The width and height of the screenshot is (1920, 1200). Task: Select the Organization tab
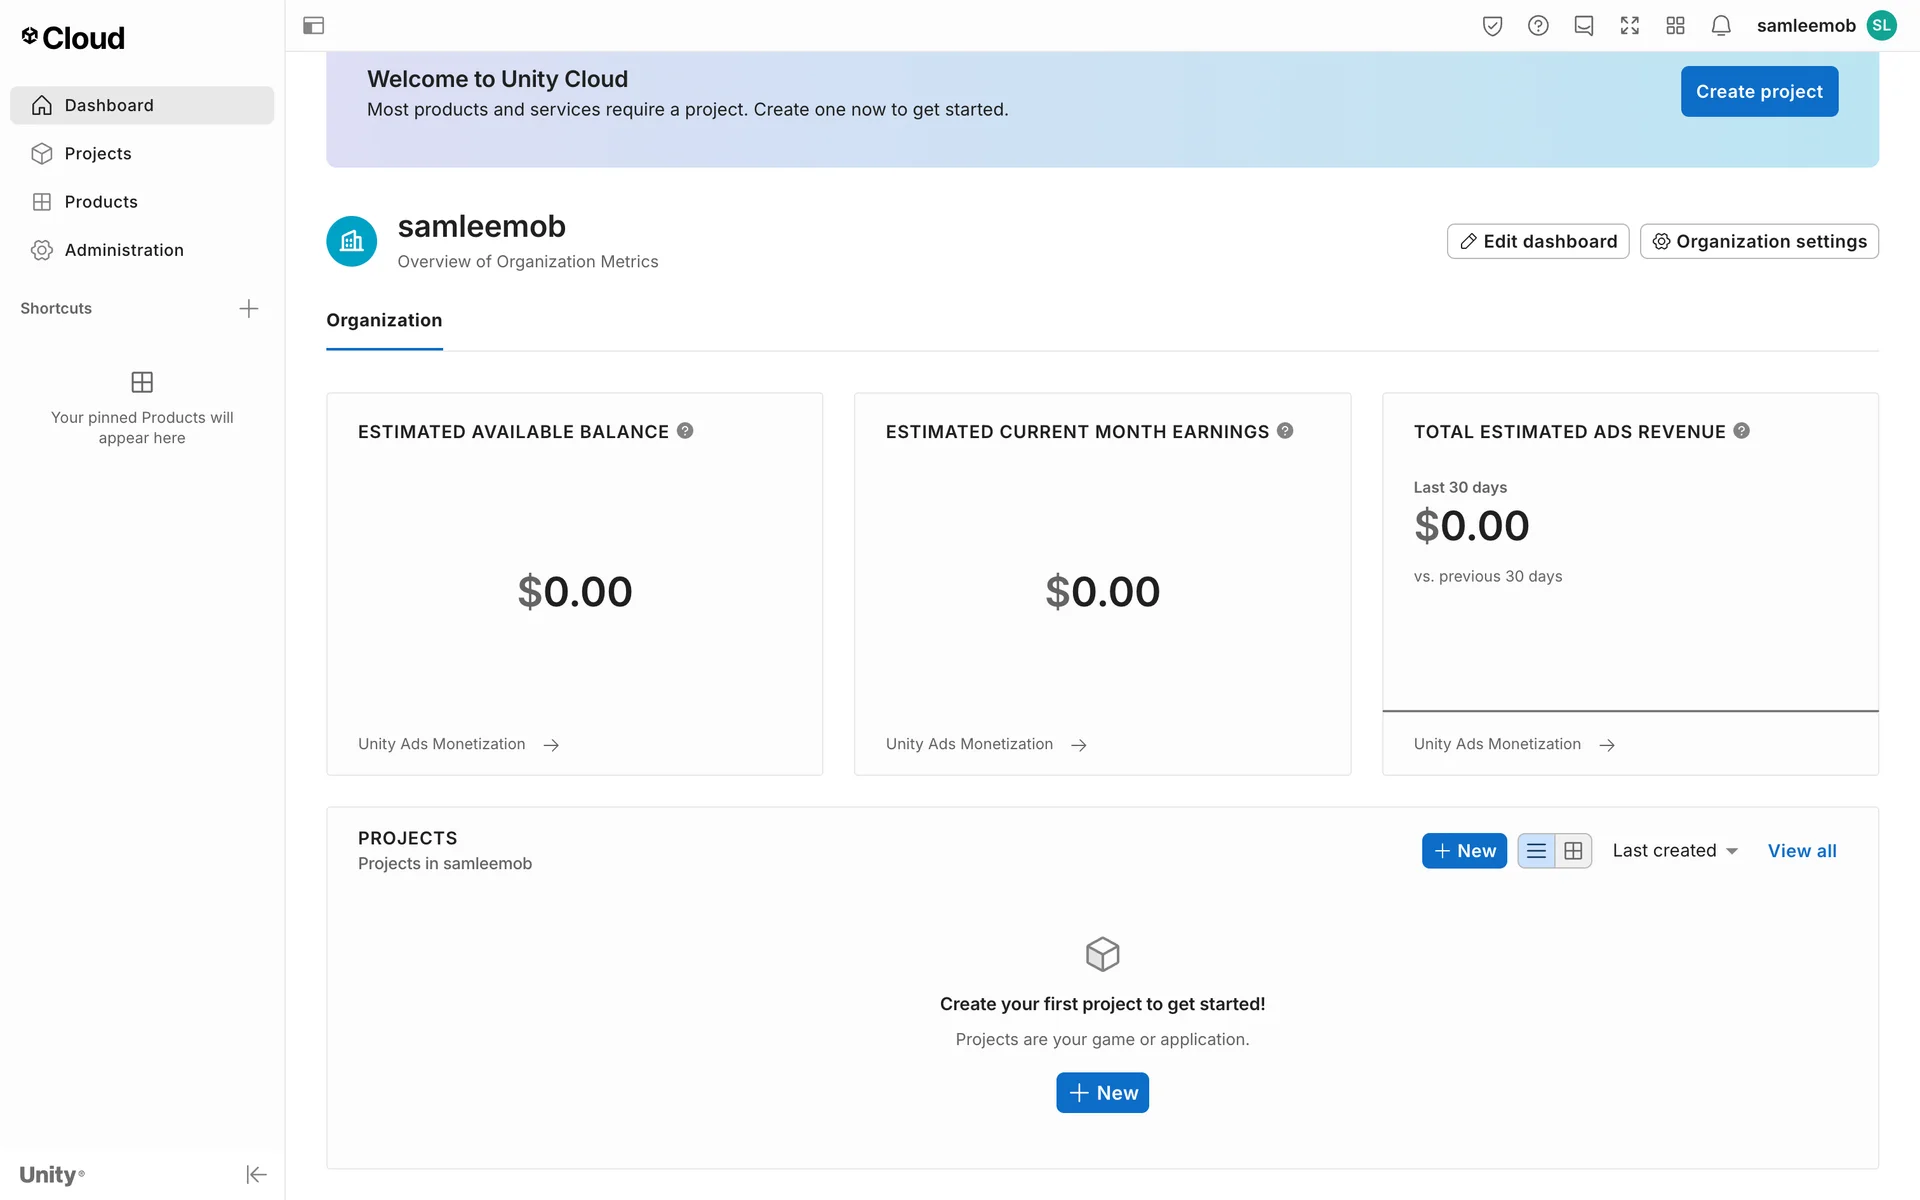click(384, 320)
